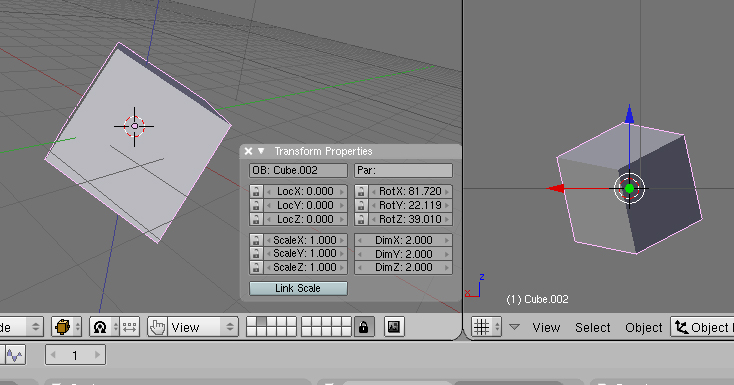Click the render this window image icon
Screen dimensions: 734x385
pos(394,326)
